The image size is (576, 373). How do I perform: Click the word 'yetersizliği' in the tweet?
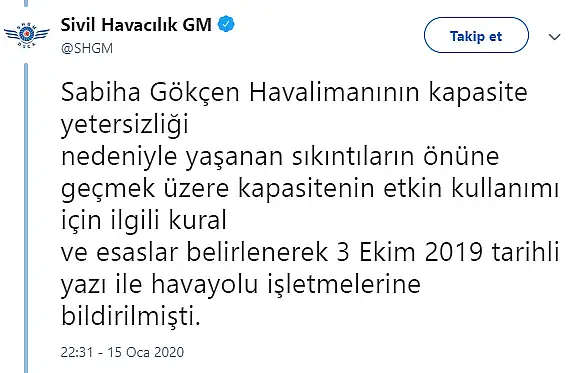click(125, 125)
